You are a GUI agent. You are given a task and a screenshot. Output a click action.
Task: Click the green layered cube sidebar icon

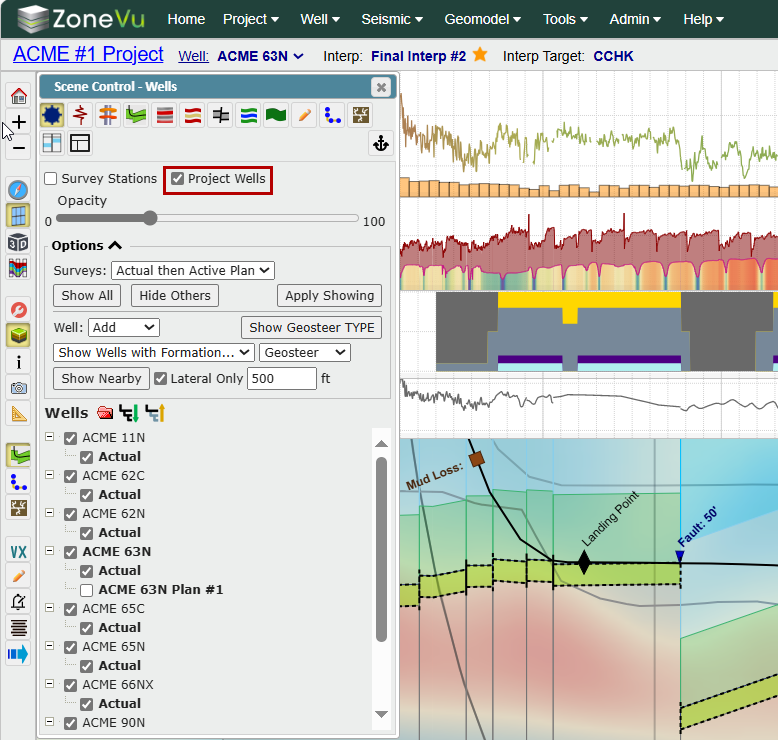pos(18,335)
